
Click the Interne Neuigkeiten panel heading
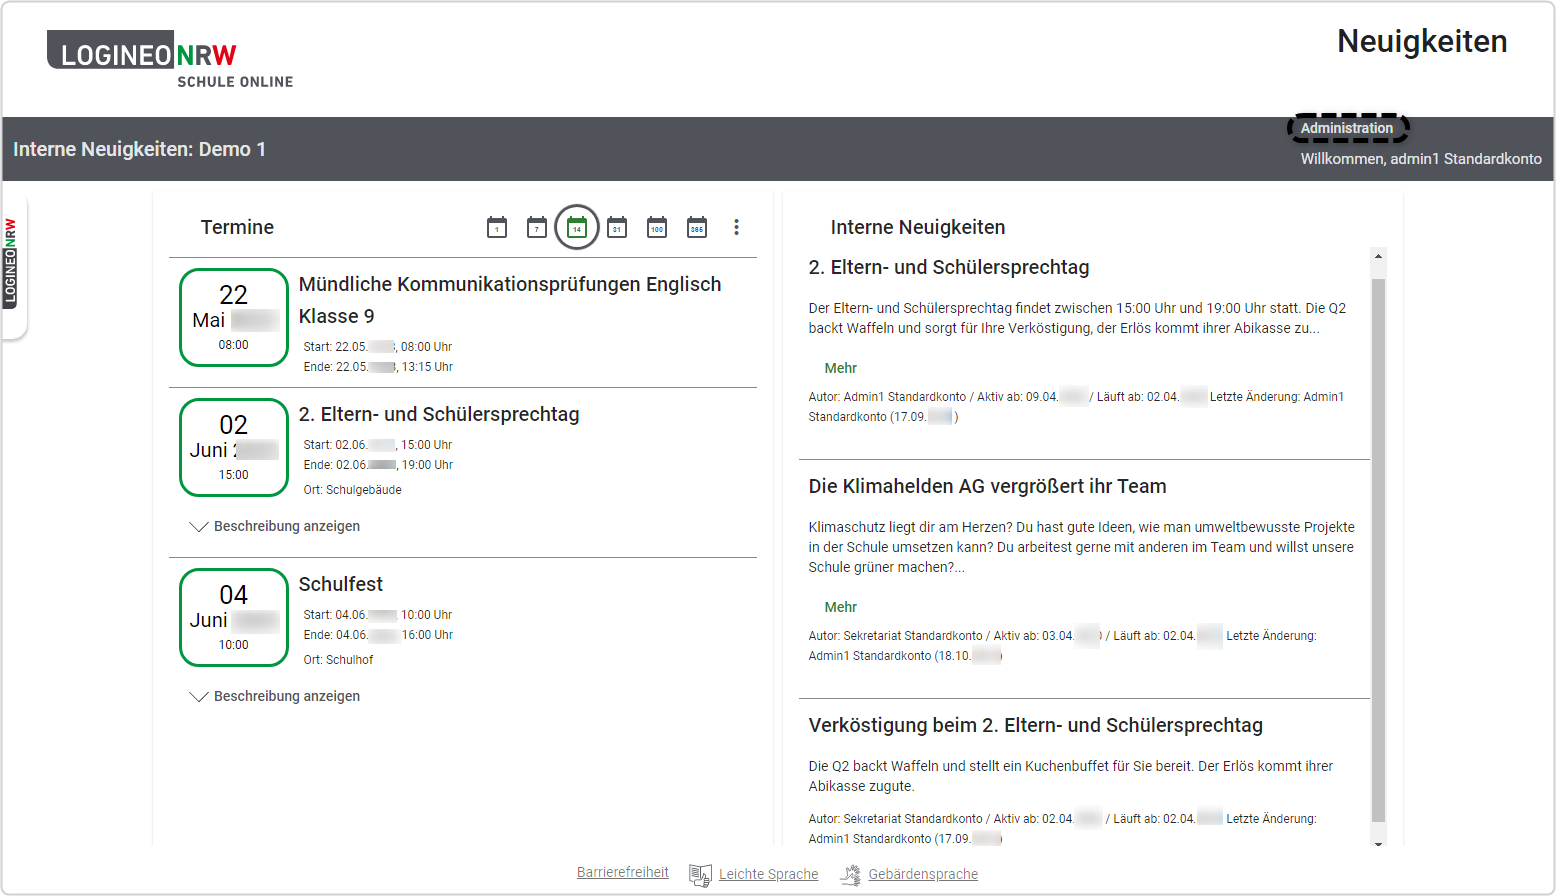pyautogui.click(x=917, y=227)
